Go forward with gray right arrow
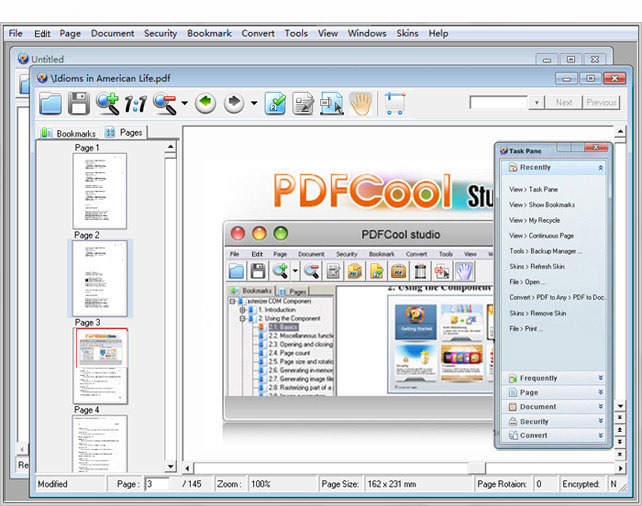 pos(234,103)
